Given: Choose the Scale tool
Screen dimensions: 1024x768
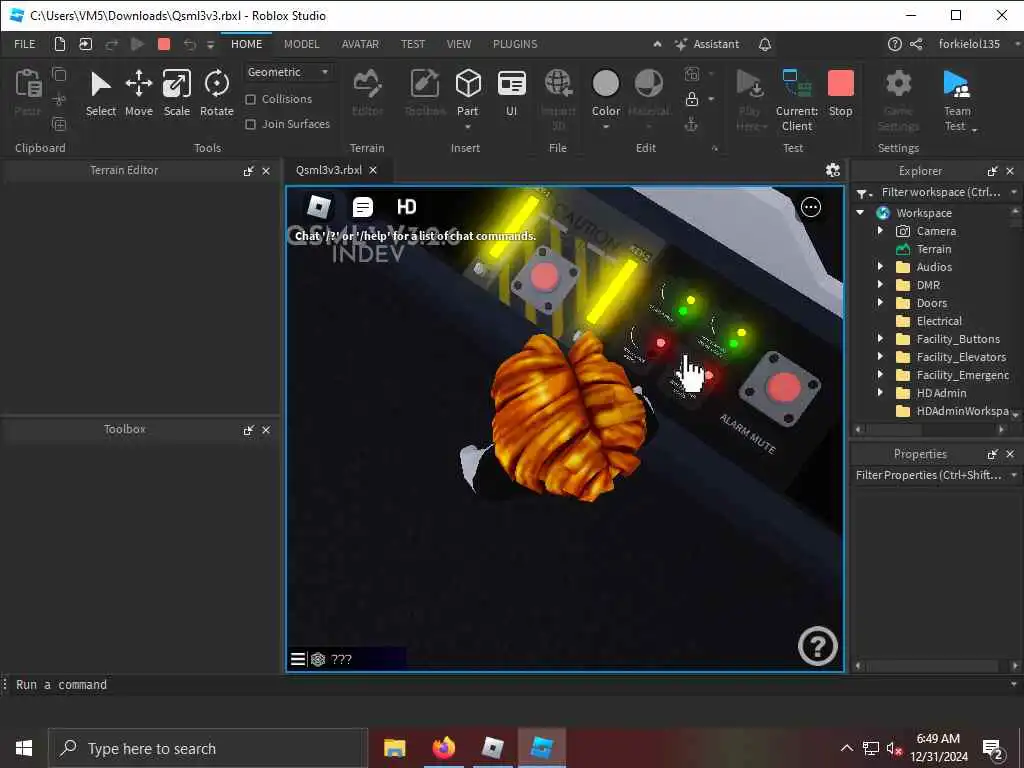Looking at the screenshot, I should pos(176,94).
